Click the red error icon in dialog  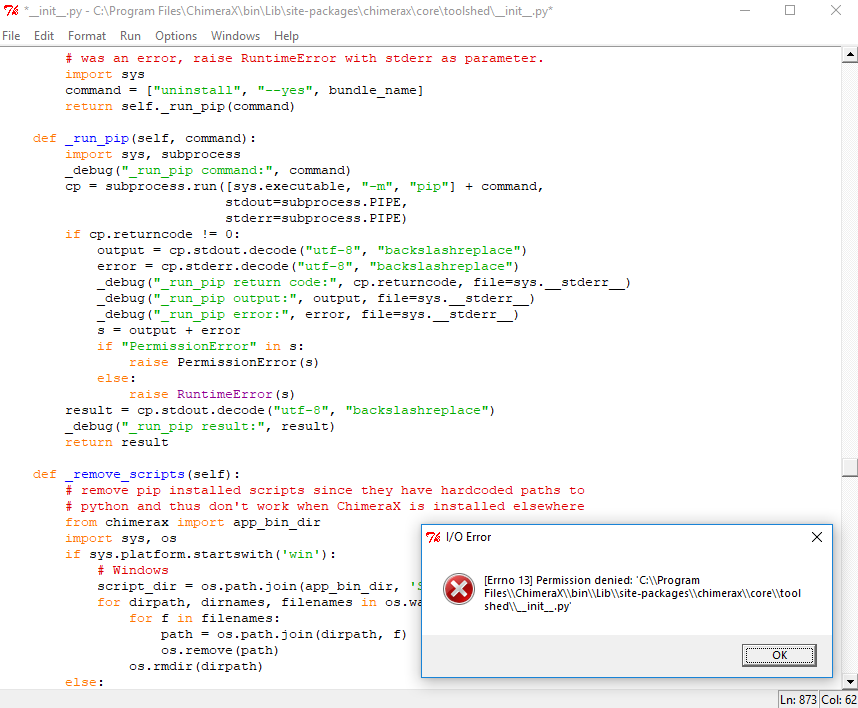coord(459,590)
